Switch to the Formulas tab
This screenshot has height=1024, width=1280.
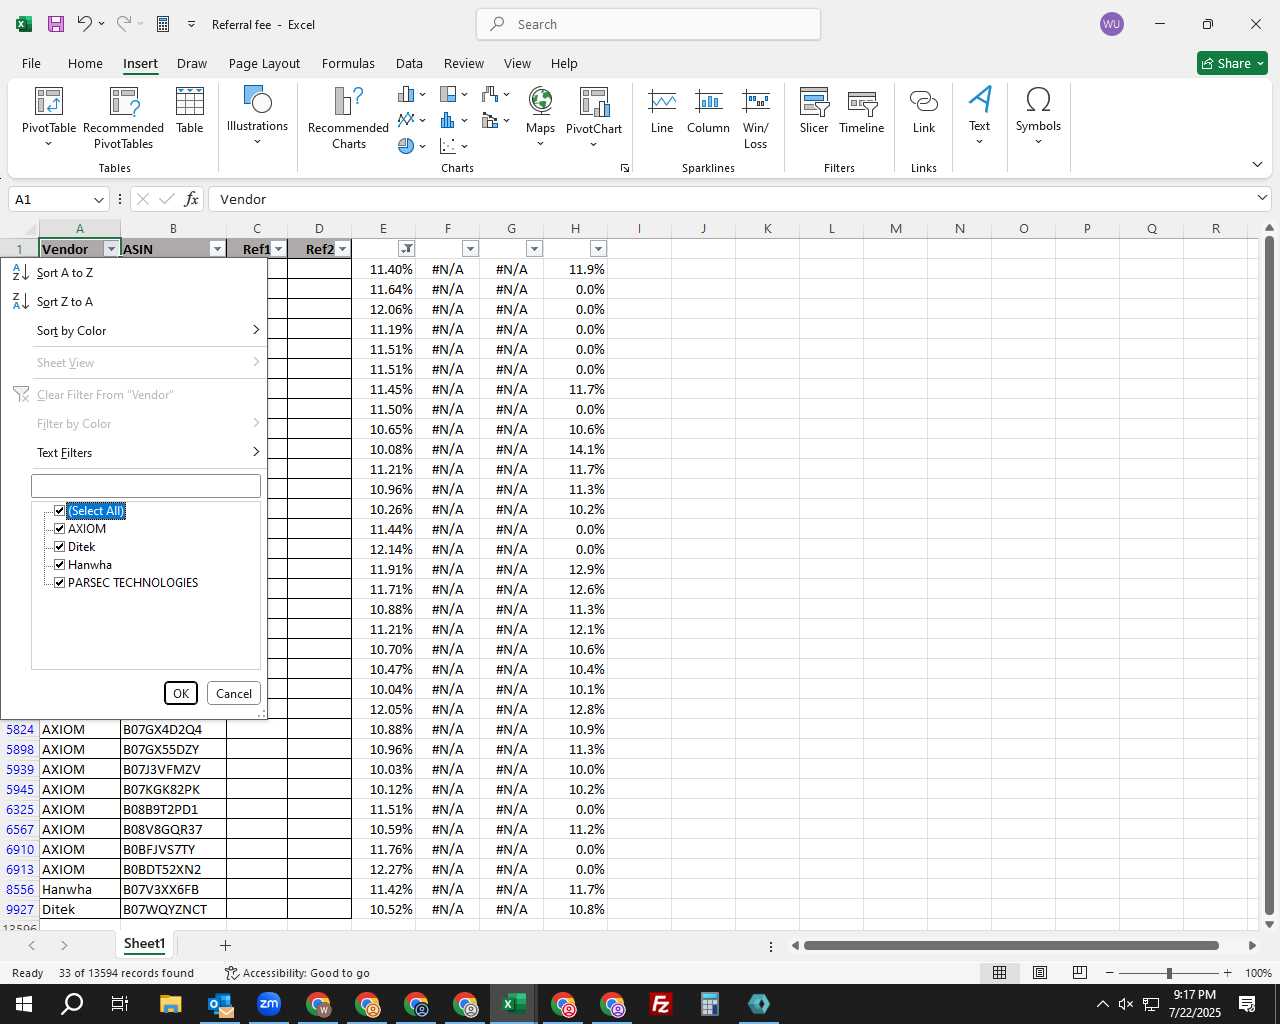coord(348,63)
